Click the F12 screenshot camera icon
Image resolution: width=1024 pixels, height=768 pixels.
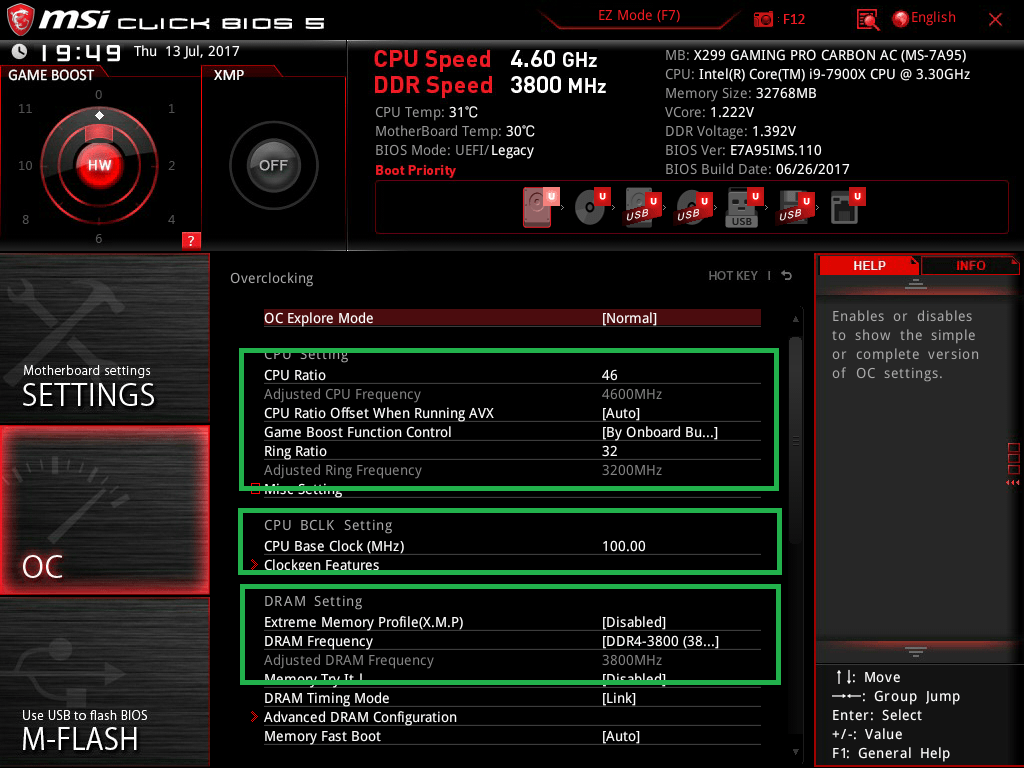pos(763,19)
